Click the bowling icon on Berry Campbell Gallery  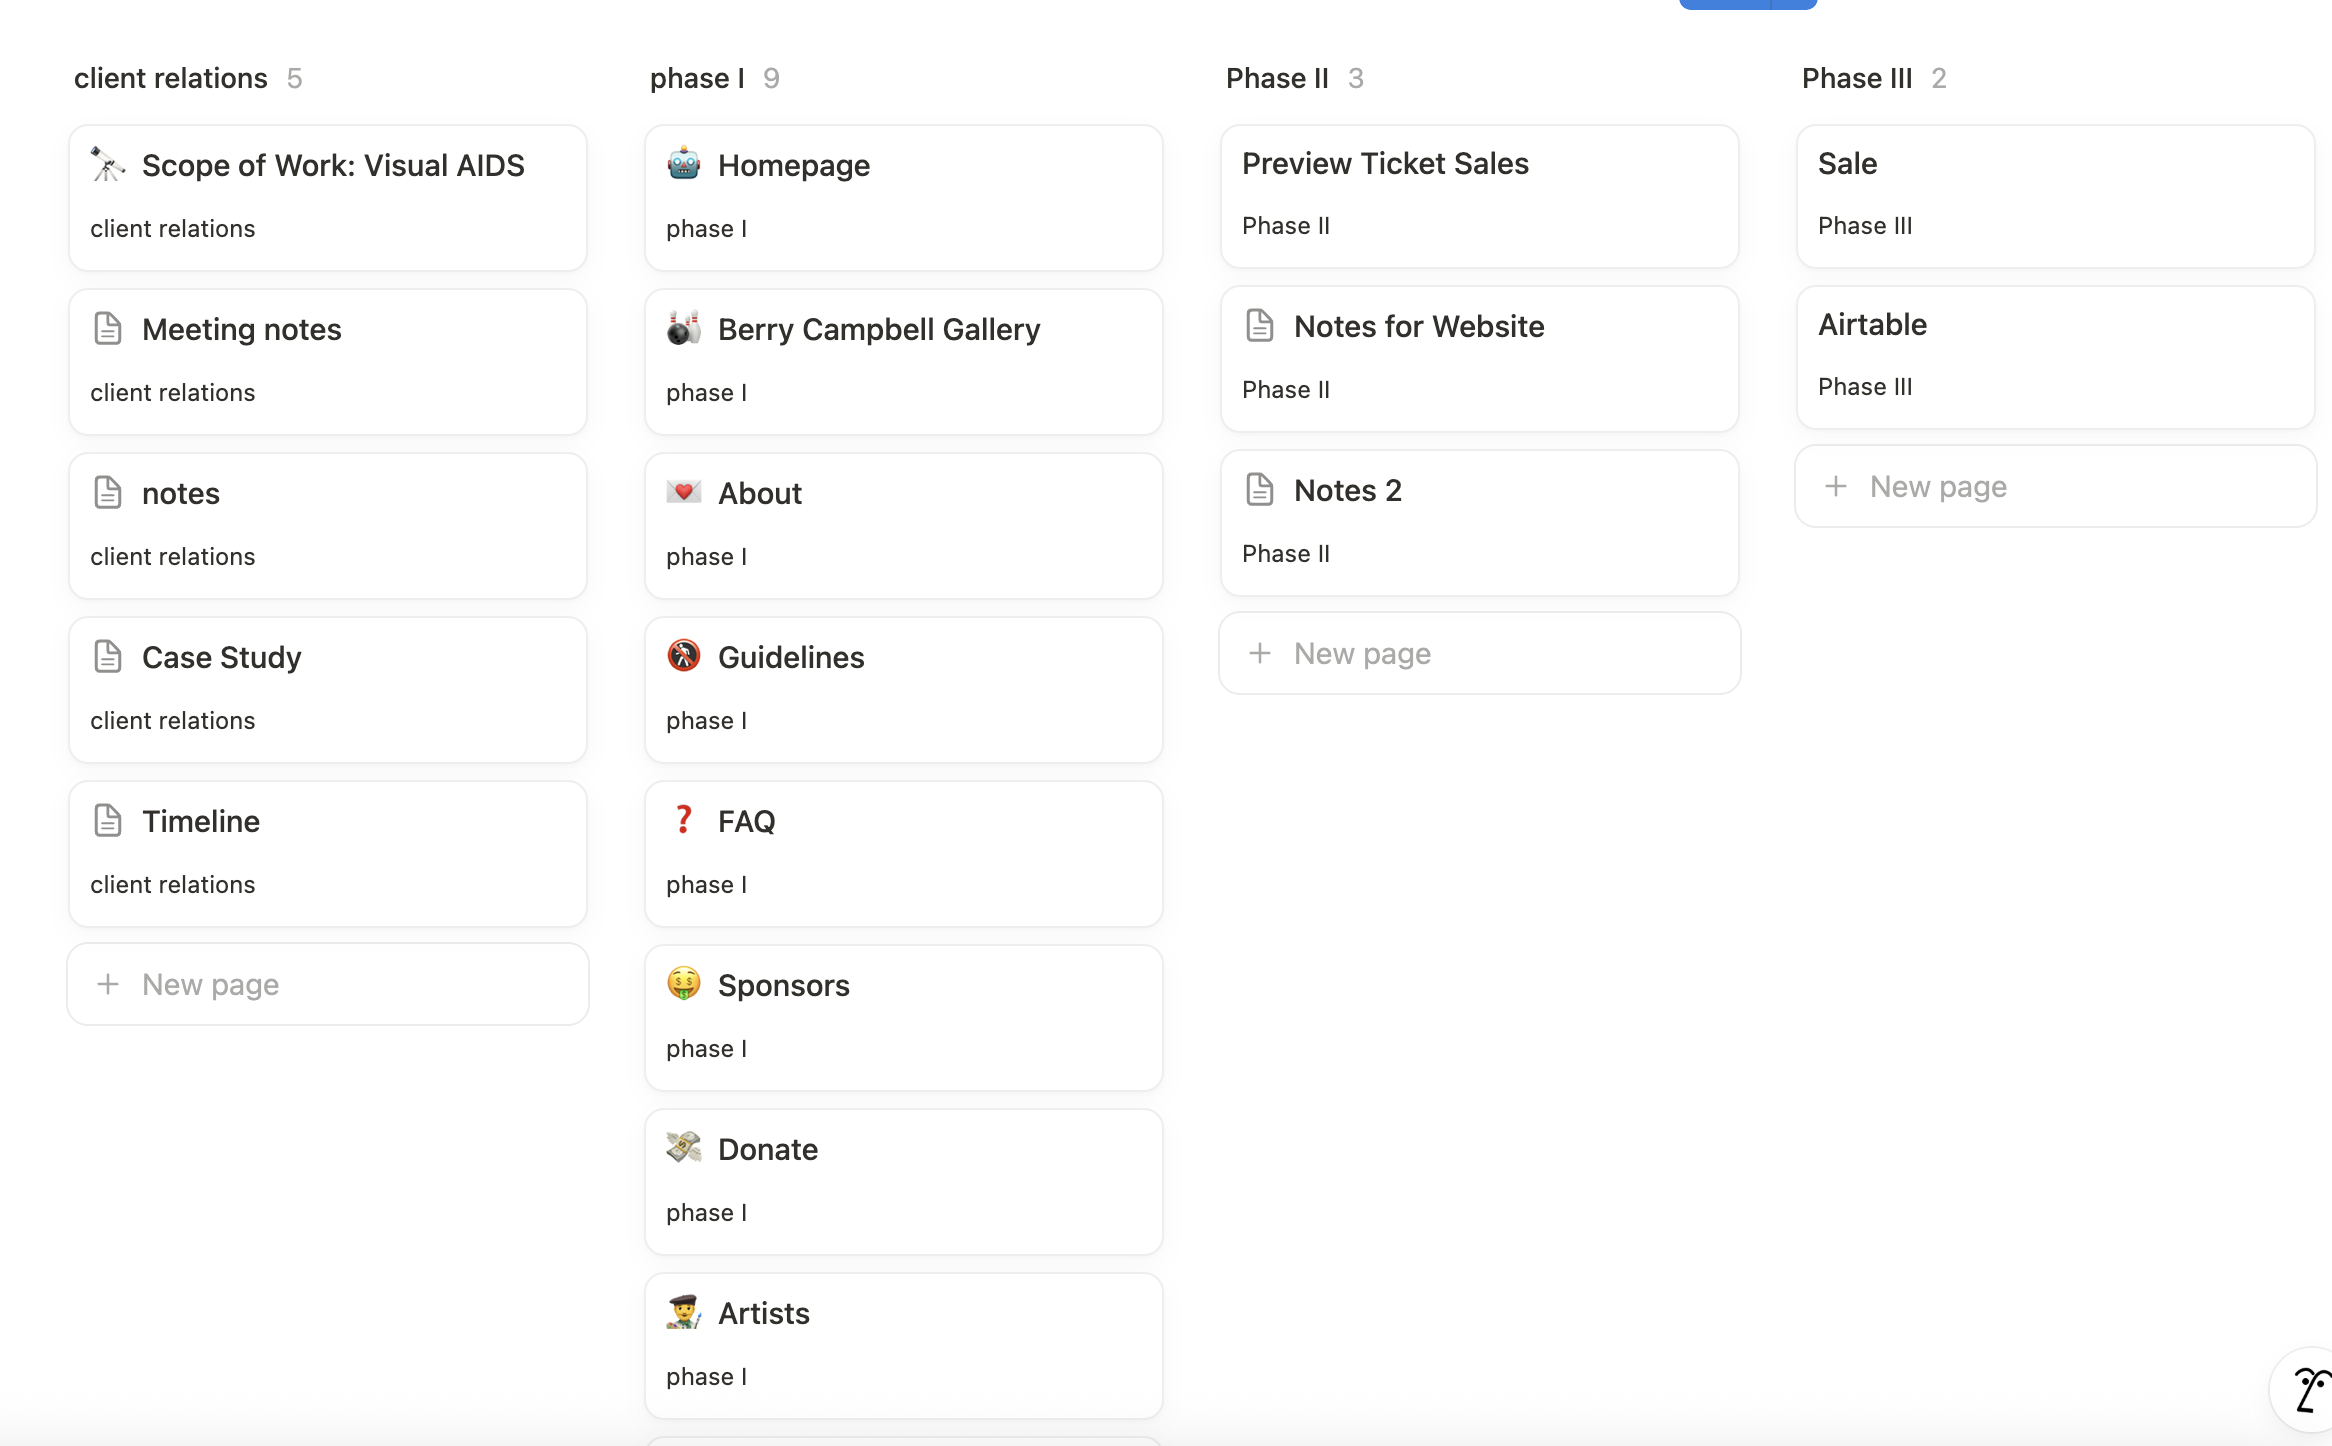(684, 328)
